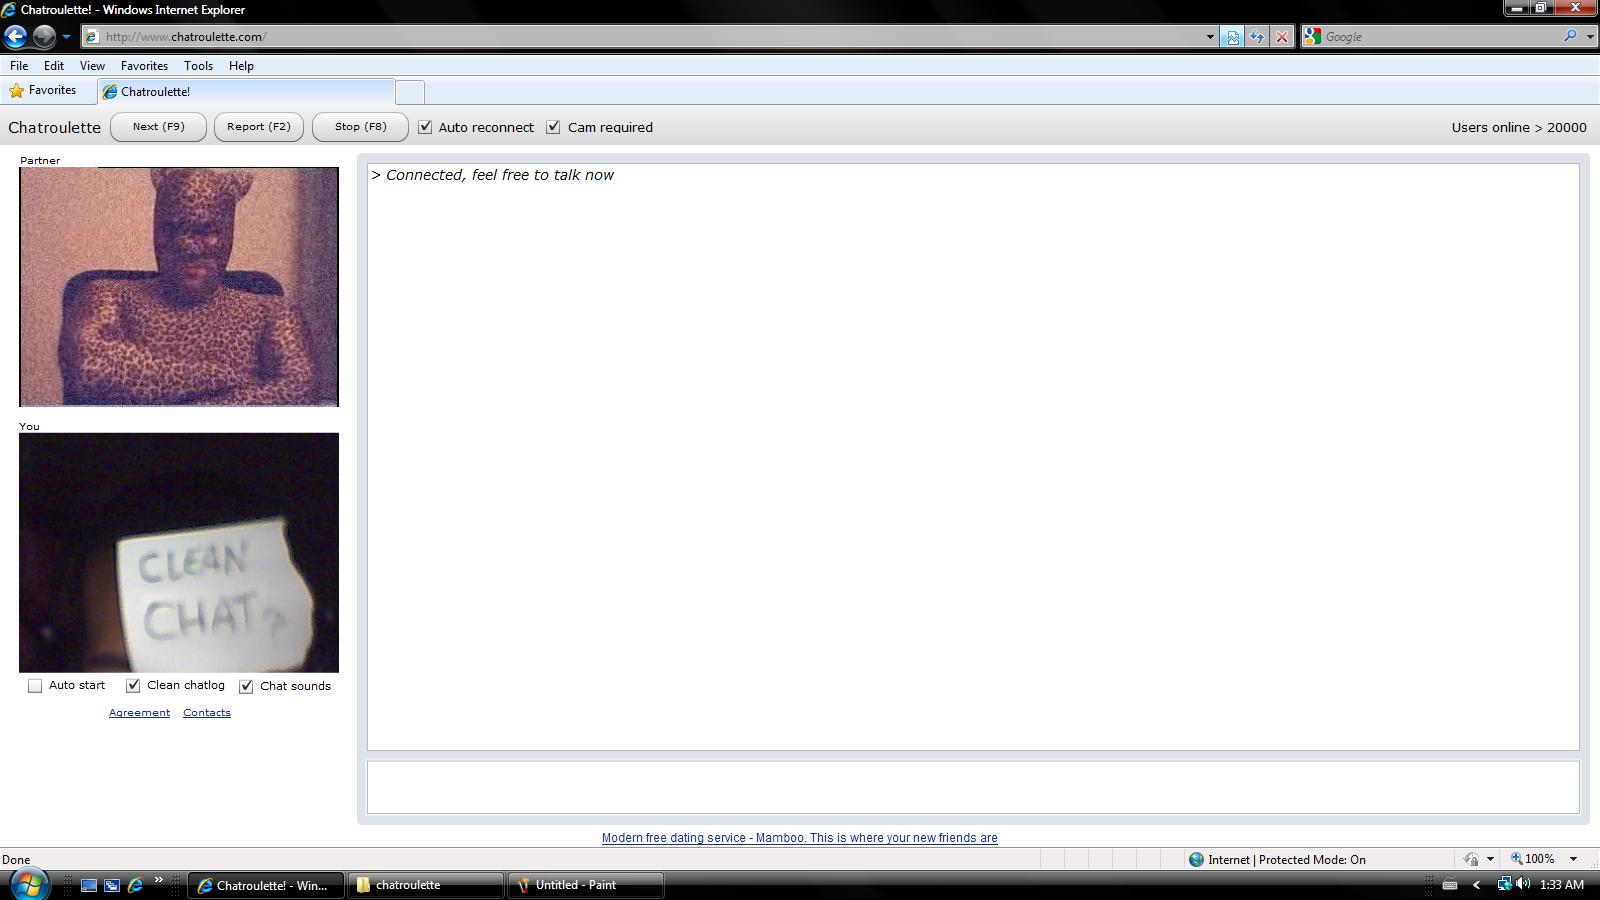
Task: Click the browser Forward arrow button
Action: click(x=44, y=37)
